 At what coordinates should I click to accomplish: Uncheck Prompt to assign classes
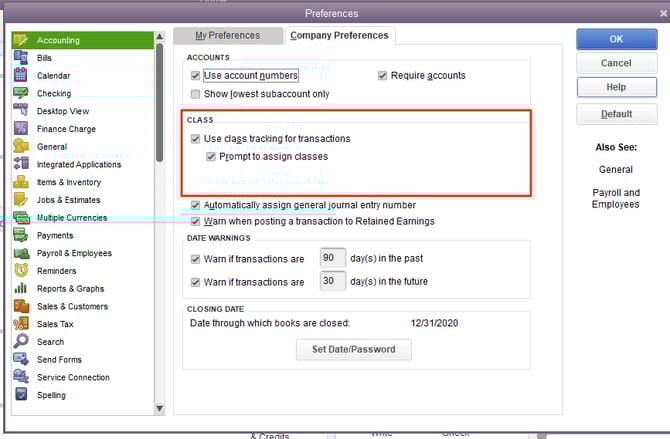point(211,157)
